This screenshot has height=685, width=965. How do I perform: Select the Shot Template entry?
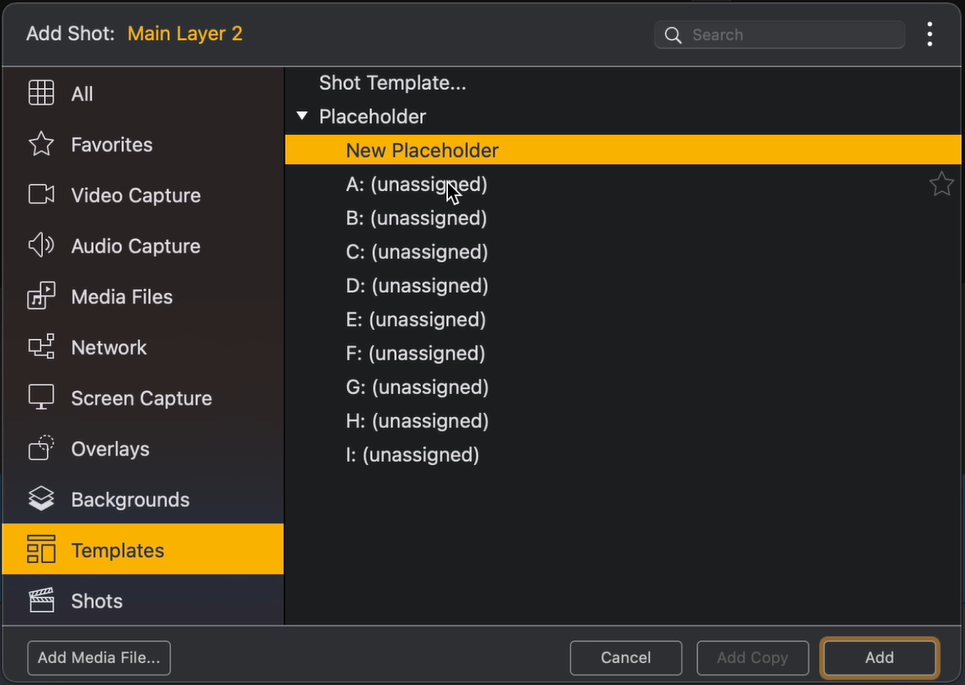392,83
